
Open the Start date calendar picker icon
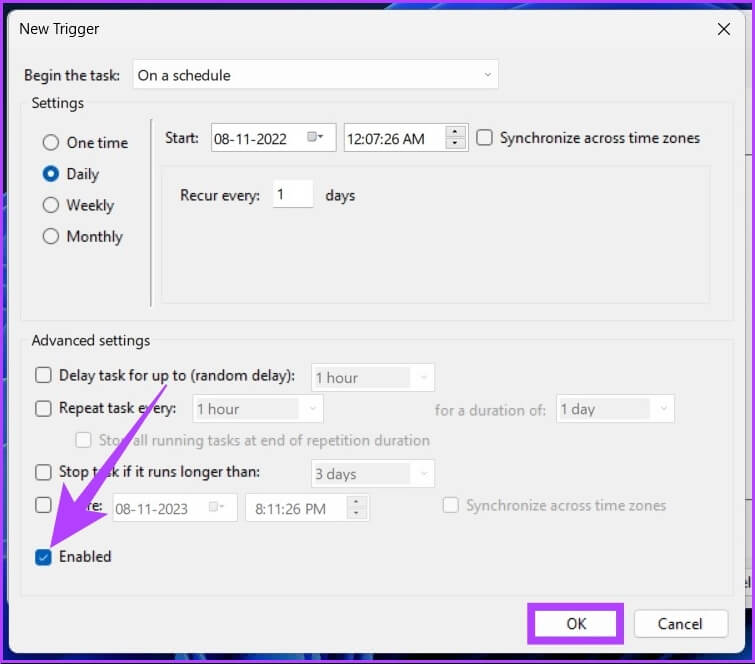point(315,137)
